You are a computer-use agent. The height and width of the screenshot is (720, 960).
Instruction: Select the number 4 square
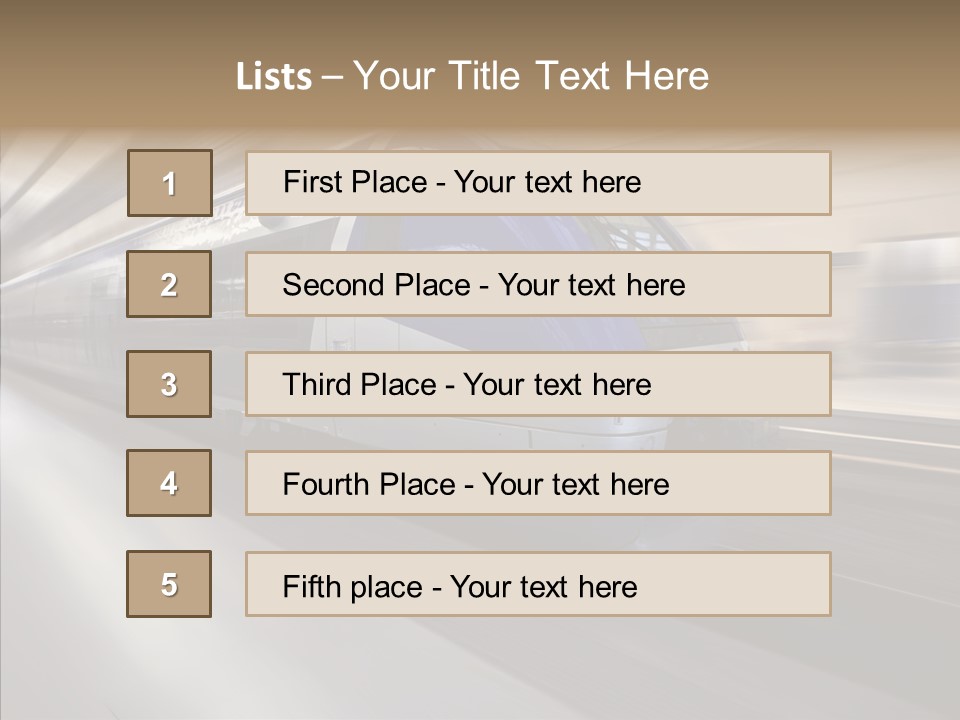169,483
